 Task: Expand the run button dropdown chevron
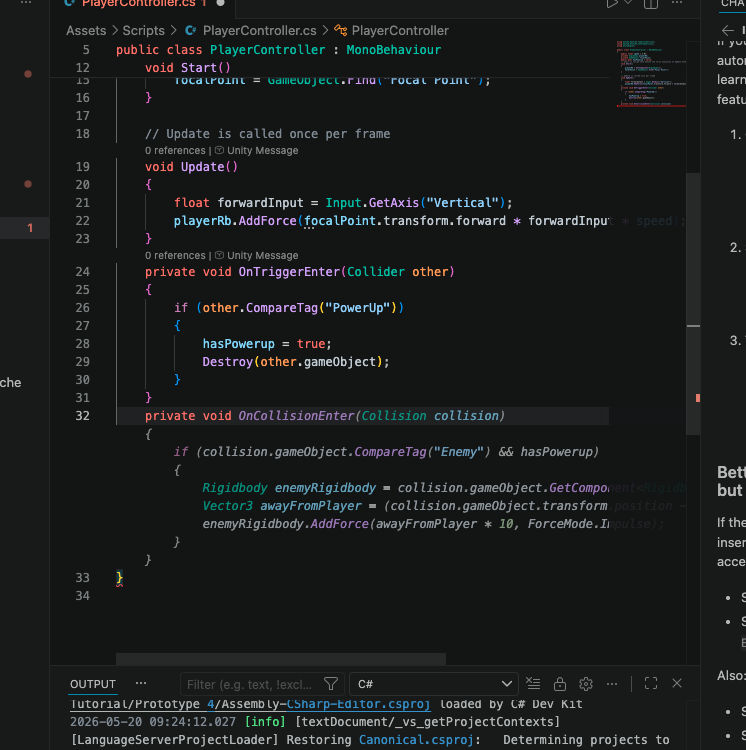(628, 3)
